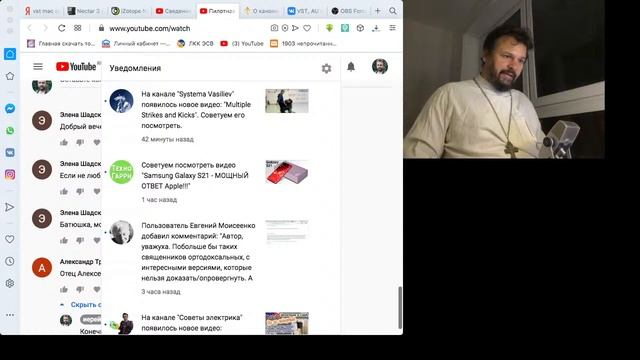Open WhatsApp in Opera sidebar
The height and width of the screenshot is (360, 640).
10,131
